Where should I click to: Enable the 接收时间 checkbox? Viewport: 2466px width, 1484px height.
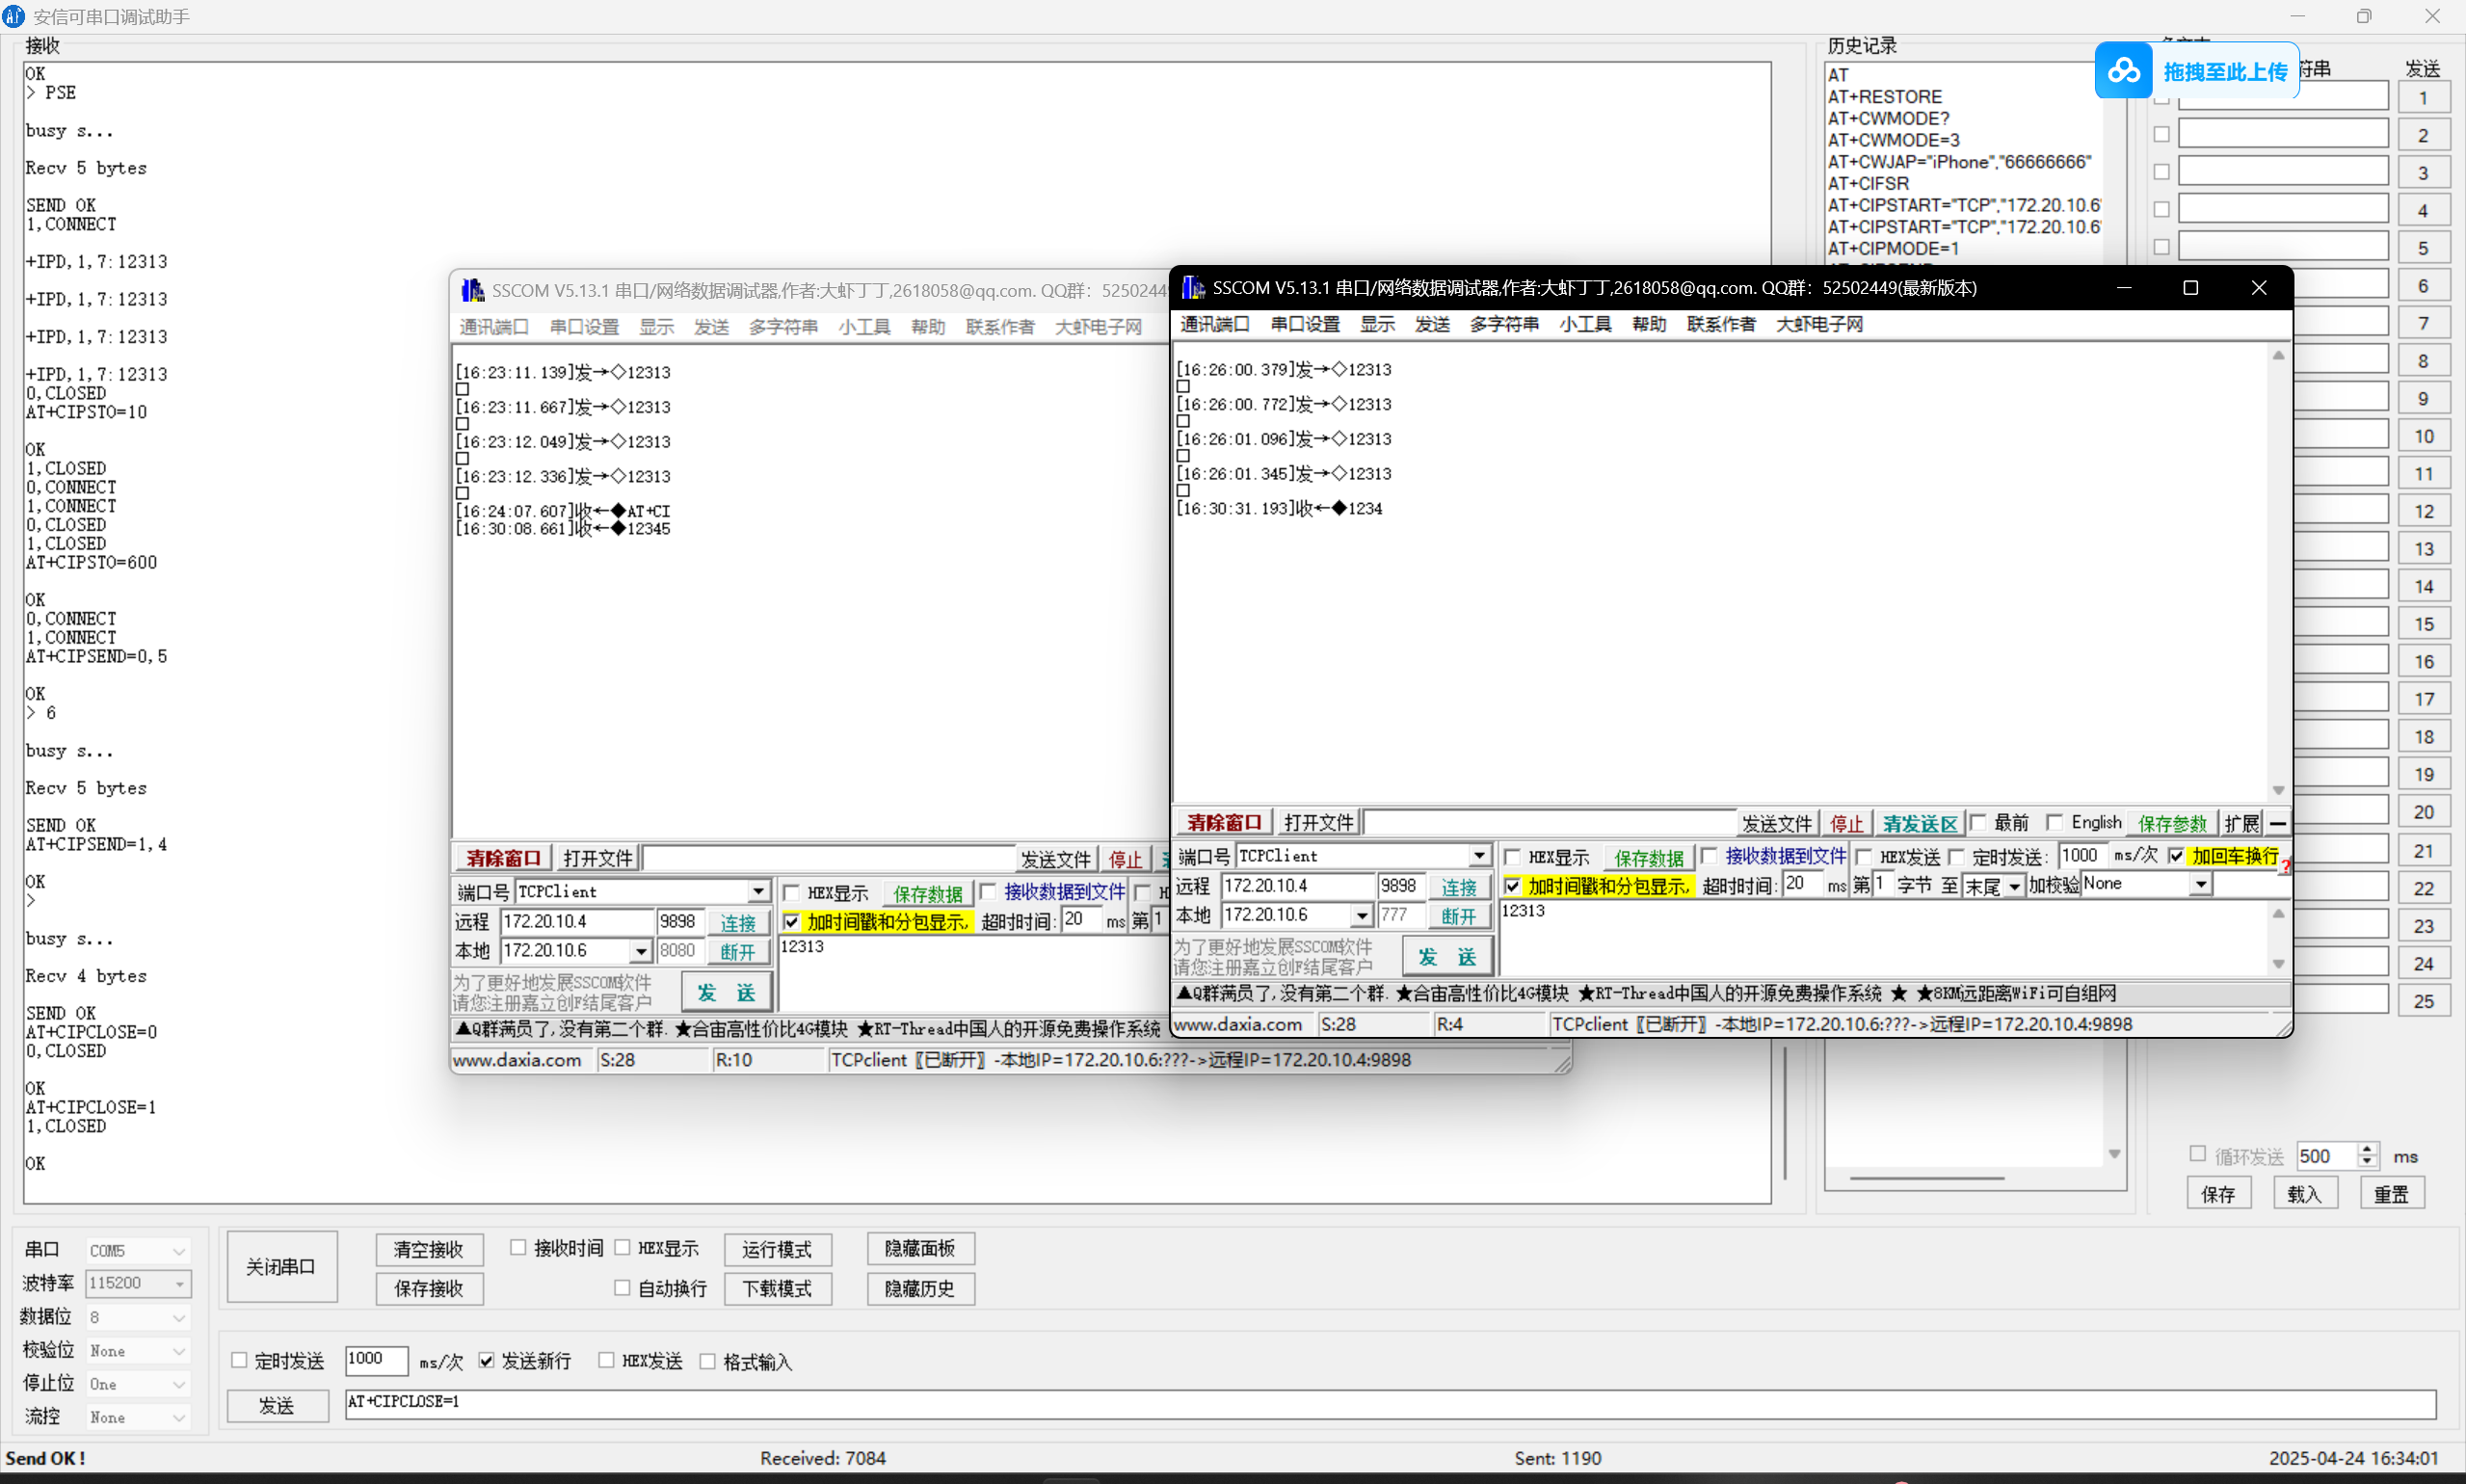[x=518, y=1247]
